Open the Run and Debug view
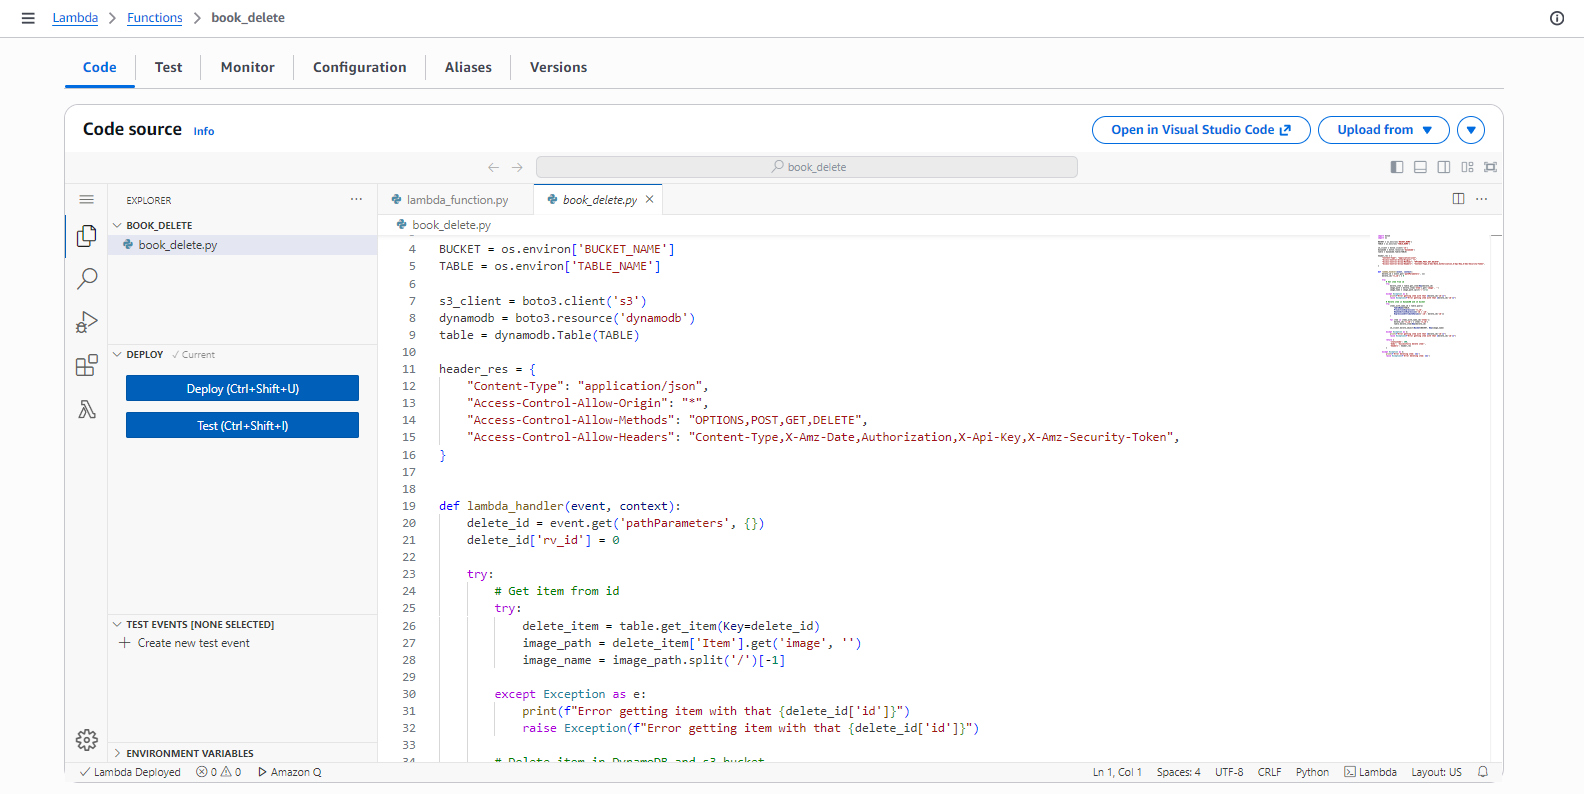 [x=87, y=322]
